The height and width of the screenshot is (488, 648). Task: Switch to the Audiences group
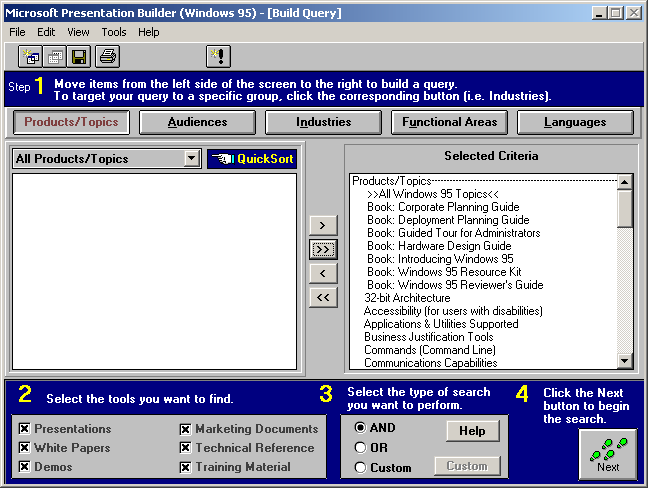click(x=198, y=122)
